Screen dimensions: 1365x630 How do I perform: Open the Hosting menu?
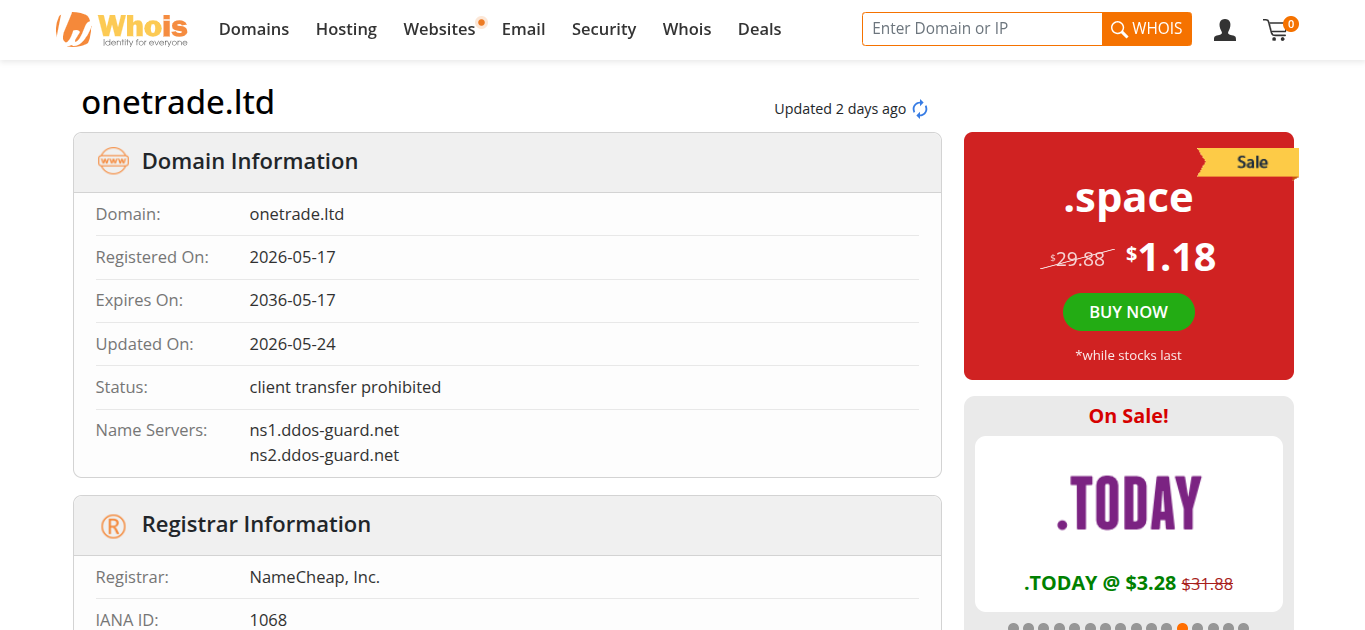tap(346, 29)
